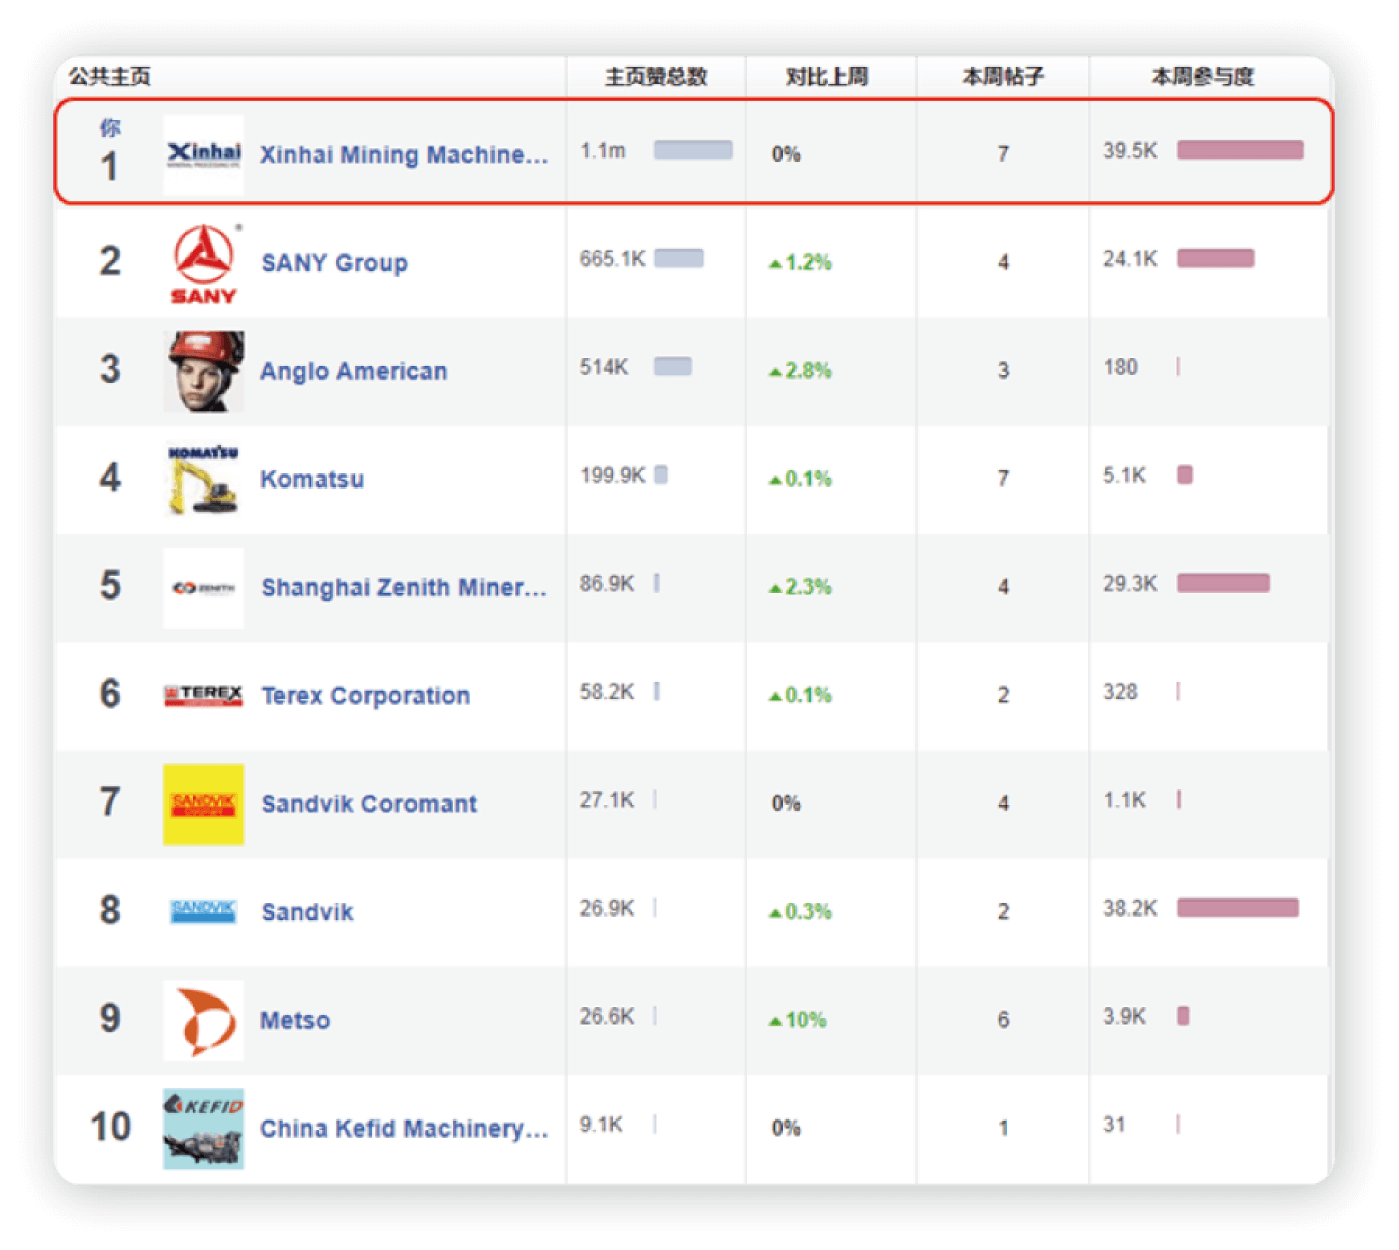Click the Komatsu excavator logo
The height and width of the screenshot is (1250, 1399).
tap(204, 479)
